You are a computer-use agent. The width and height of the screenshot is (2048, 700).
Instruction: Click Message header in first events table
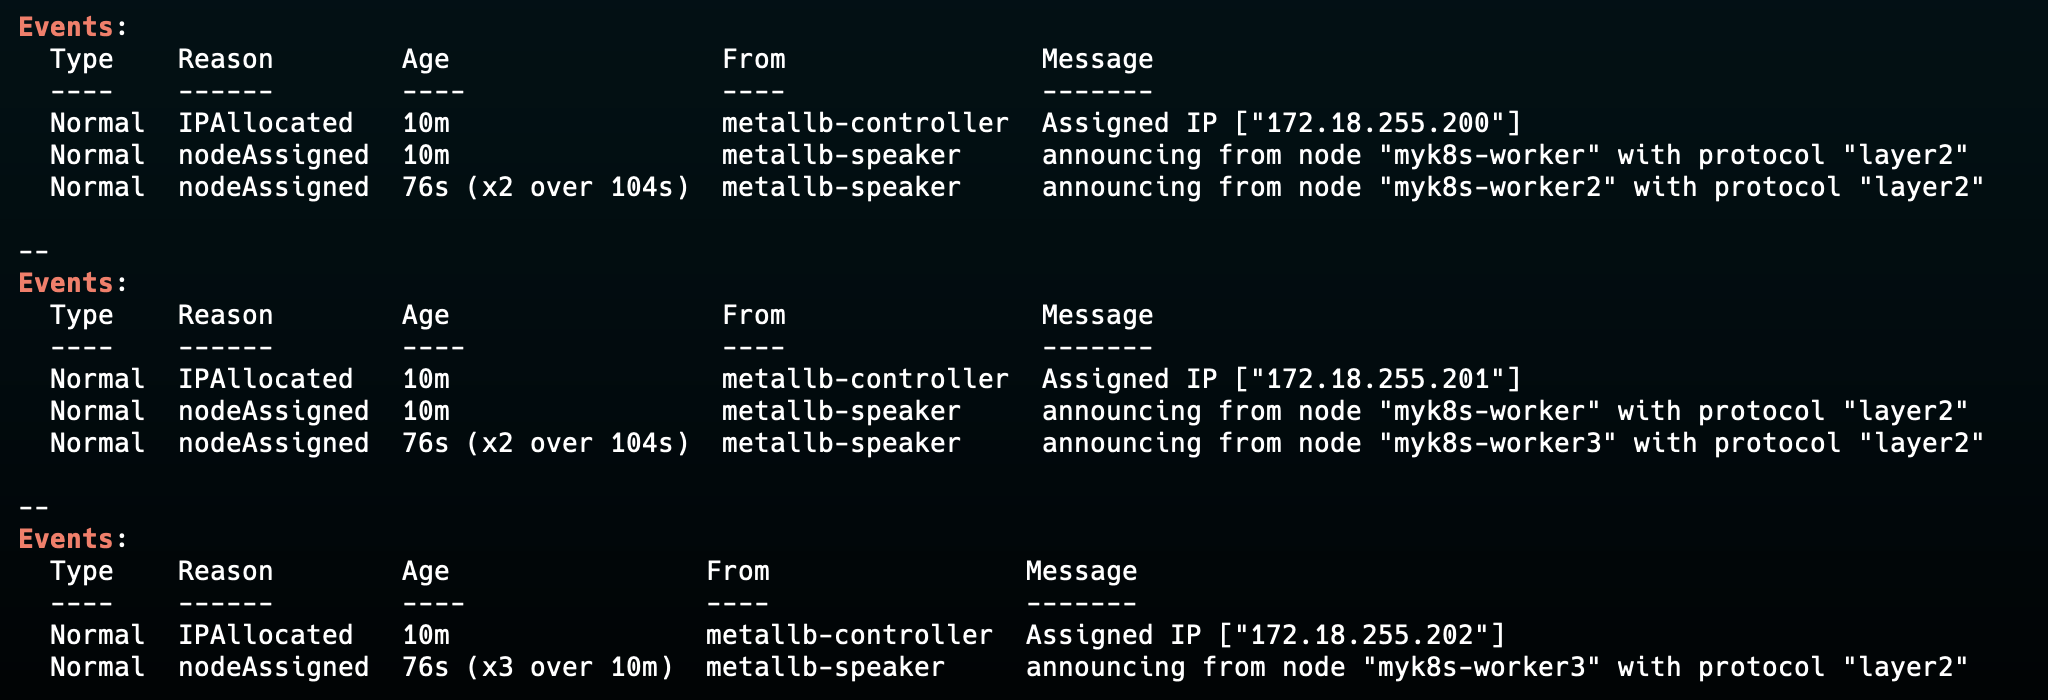pos(1097,59)
